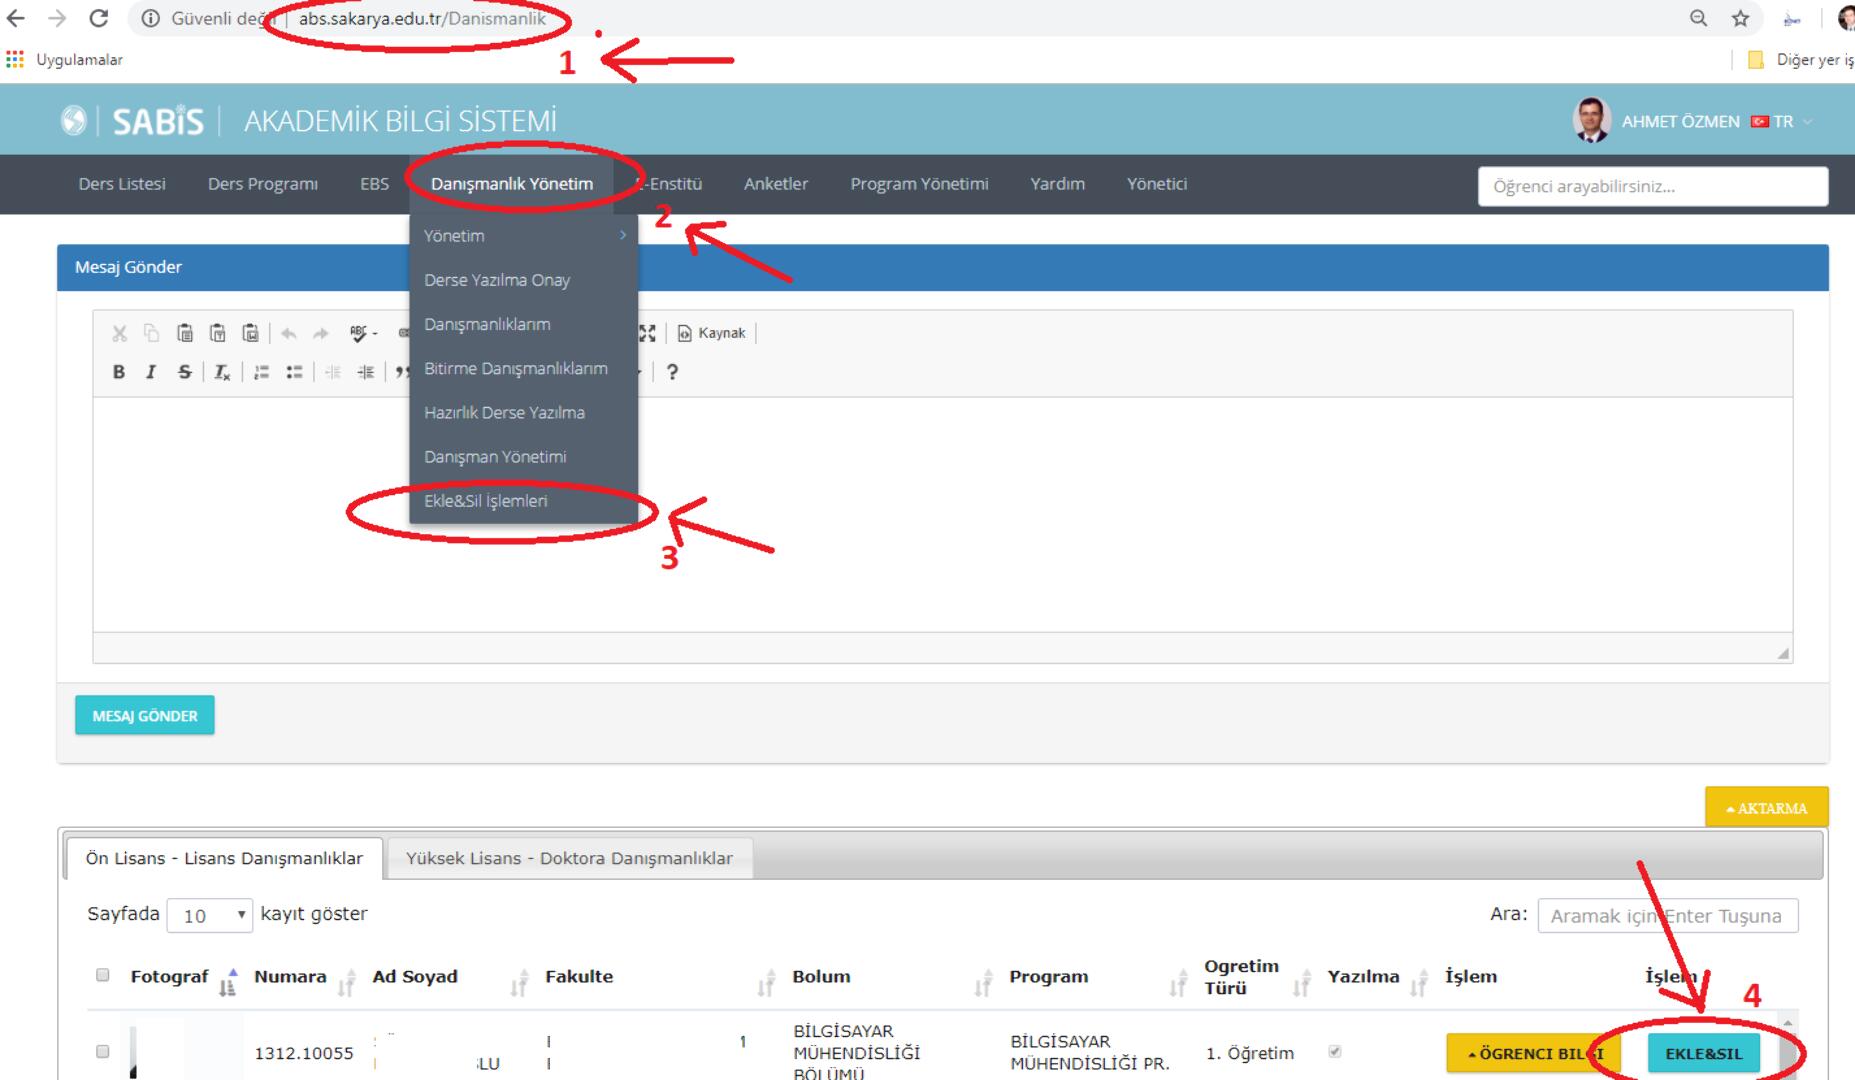1855x1080 pixels.
Task: Decrease indent in the editor
Action: pos(333,372)
